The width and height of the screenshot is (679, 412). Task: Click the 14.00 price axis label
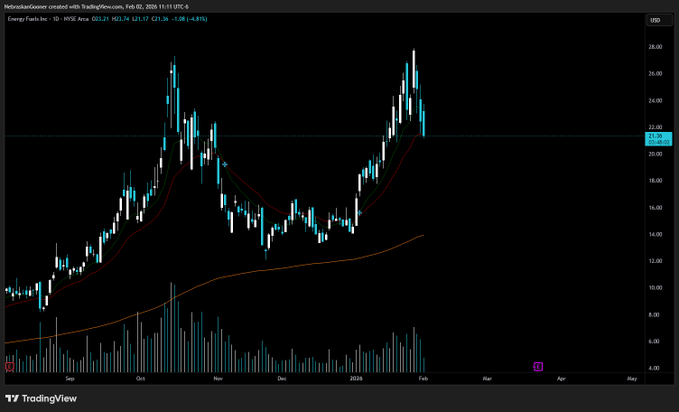655,234
